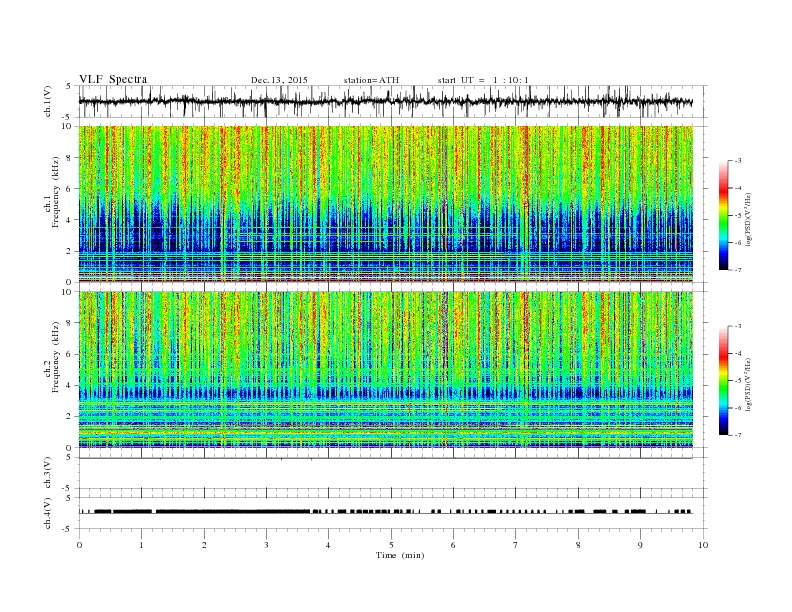
Task: Click the ch.4 pulse trace panel
Action: (393, 513)
